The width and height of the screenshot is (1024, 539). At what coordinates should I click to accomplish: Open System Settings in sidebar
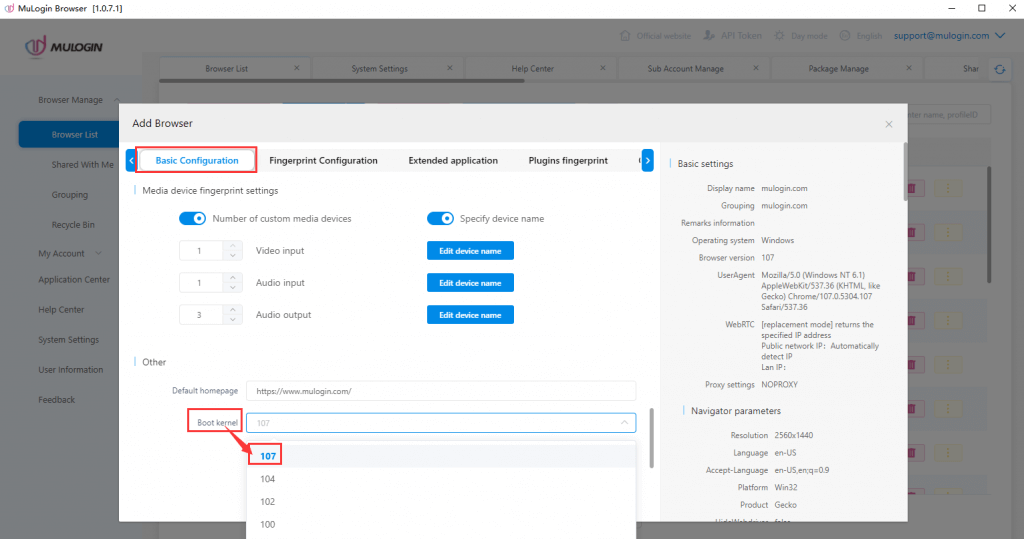pyautogui.click(x=69, y=340)
